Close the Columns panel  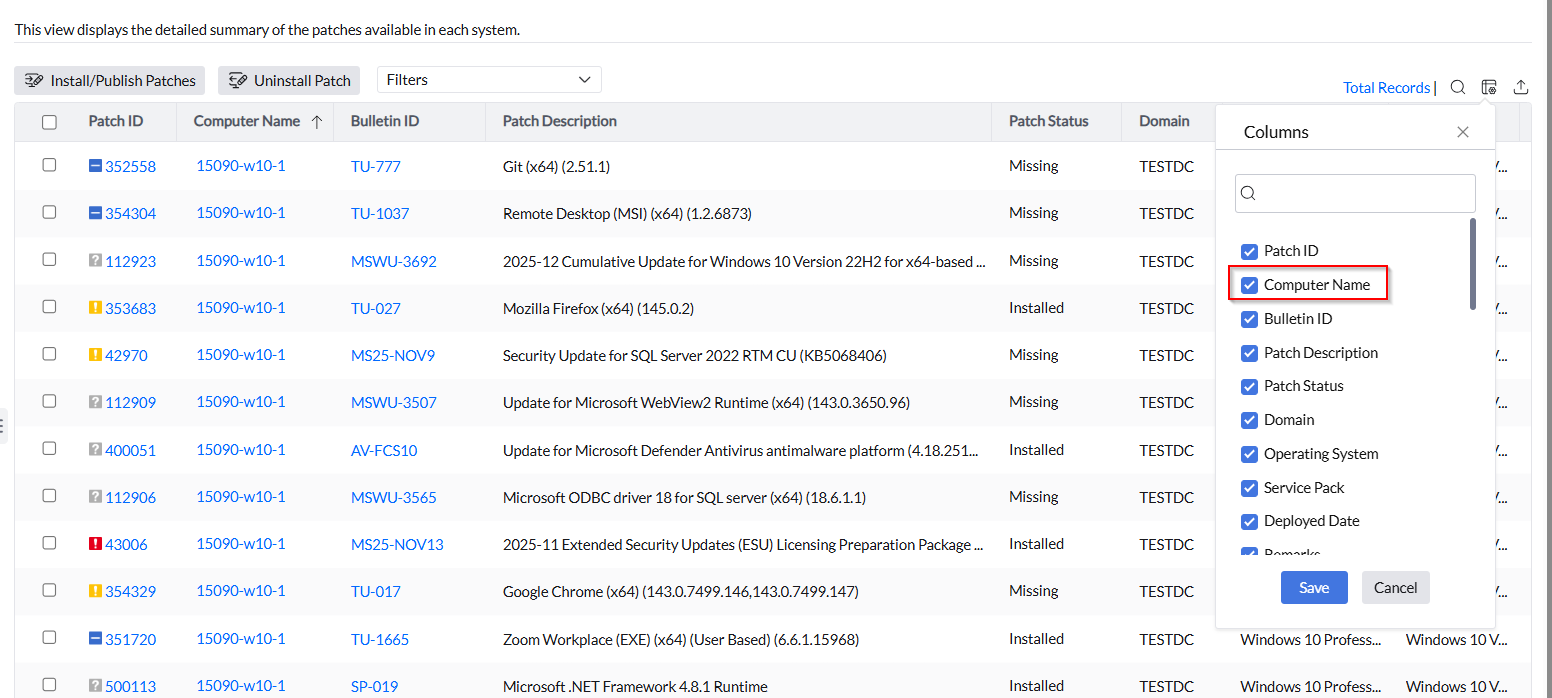click(x=1463, y=132)
